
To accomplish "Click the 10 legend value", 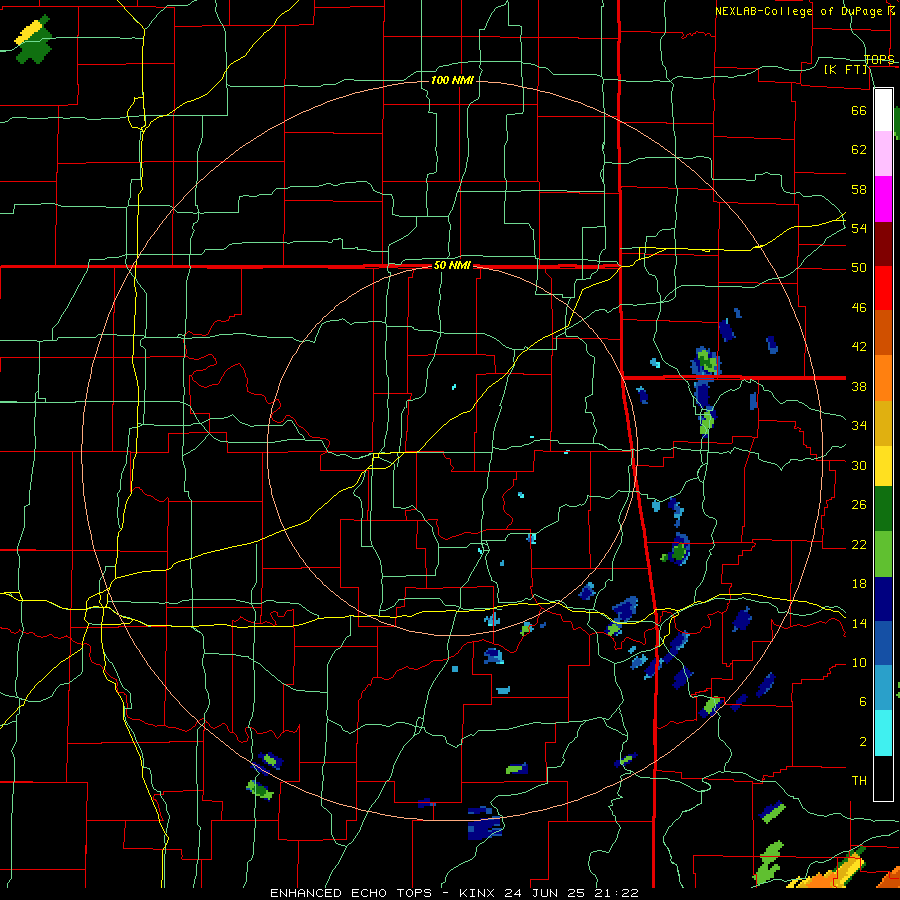I will (x=859, y=662).
